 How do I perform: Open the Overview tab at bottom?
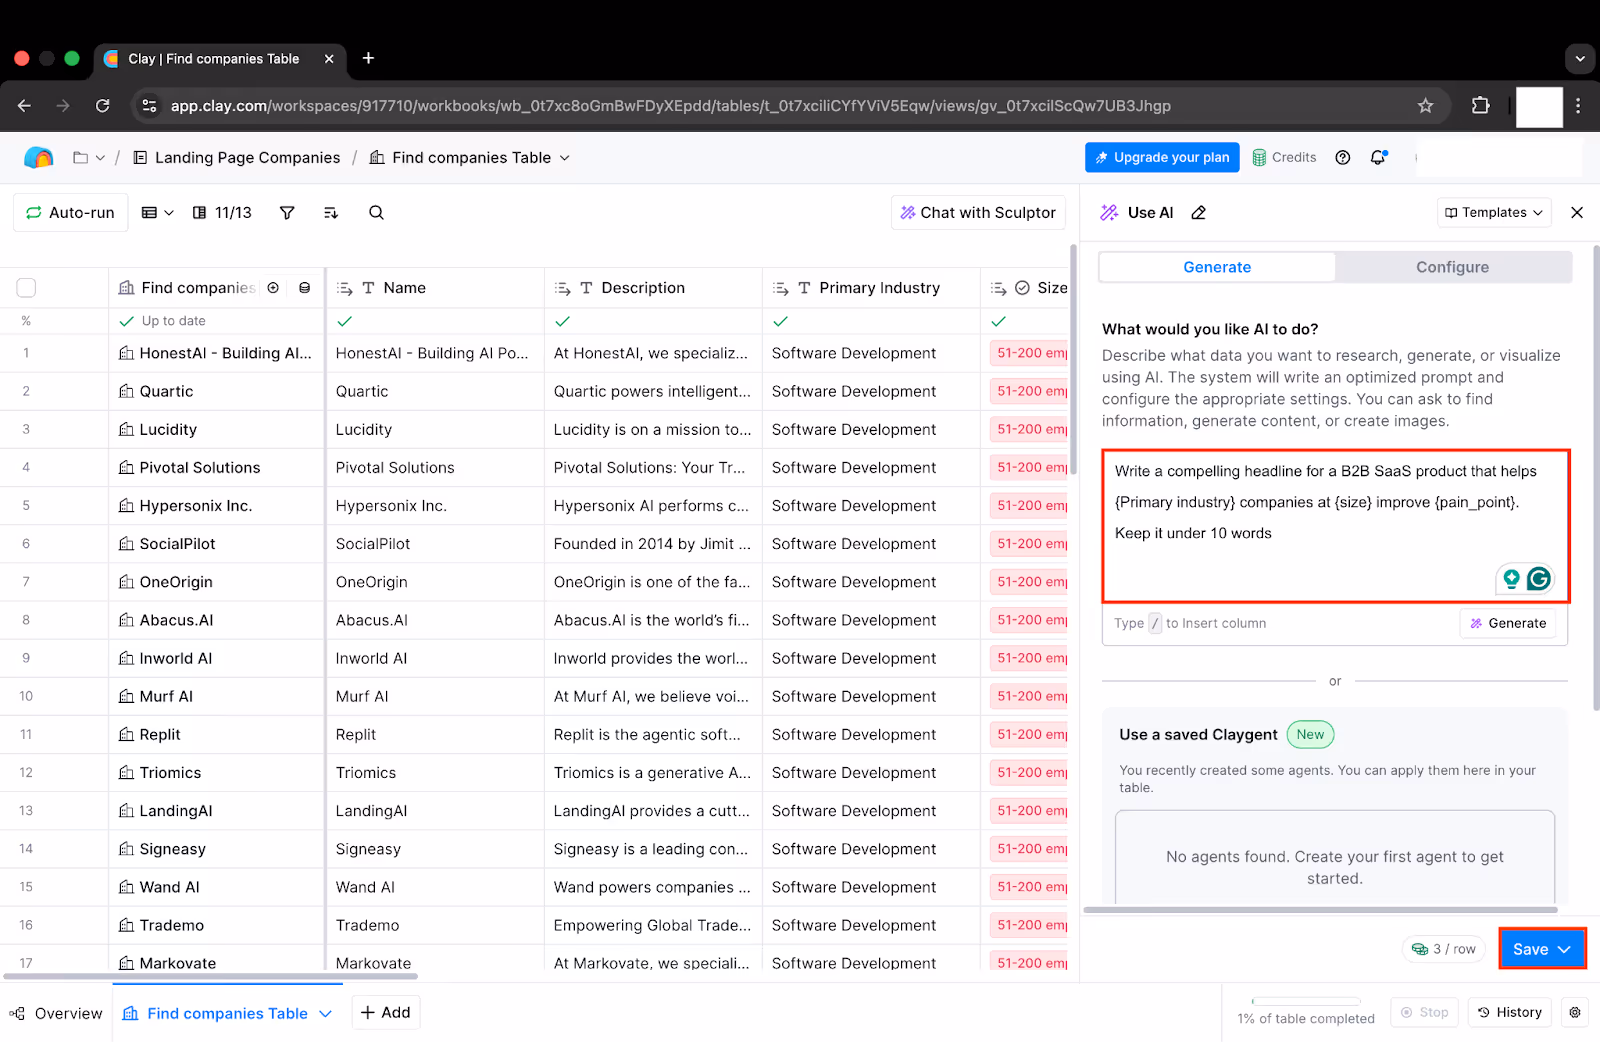(56, 1013)
